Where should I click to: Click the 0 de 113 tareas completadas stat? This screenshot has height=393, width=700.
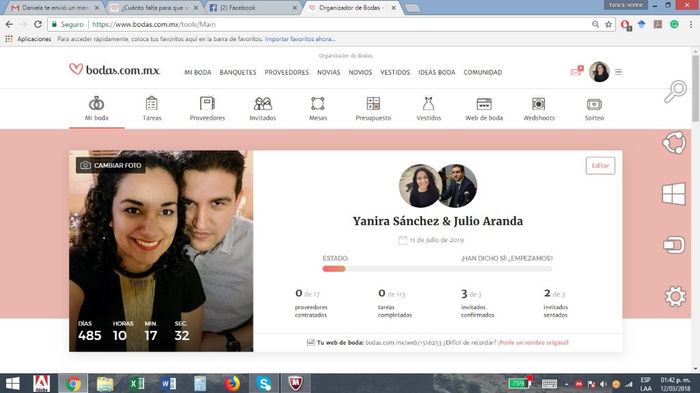[x=395, y=303]
